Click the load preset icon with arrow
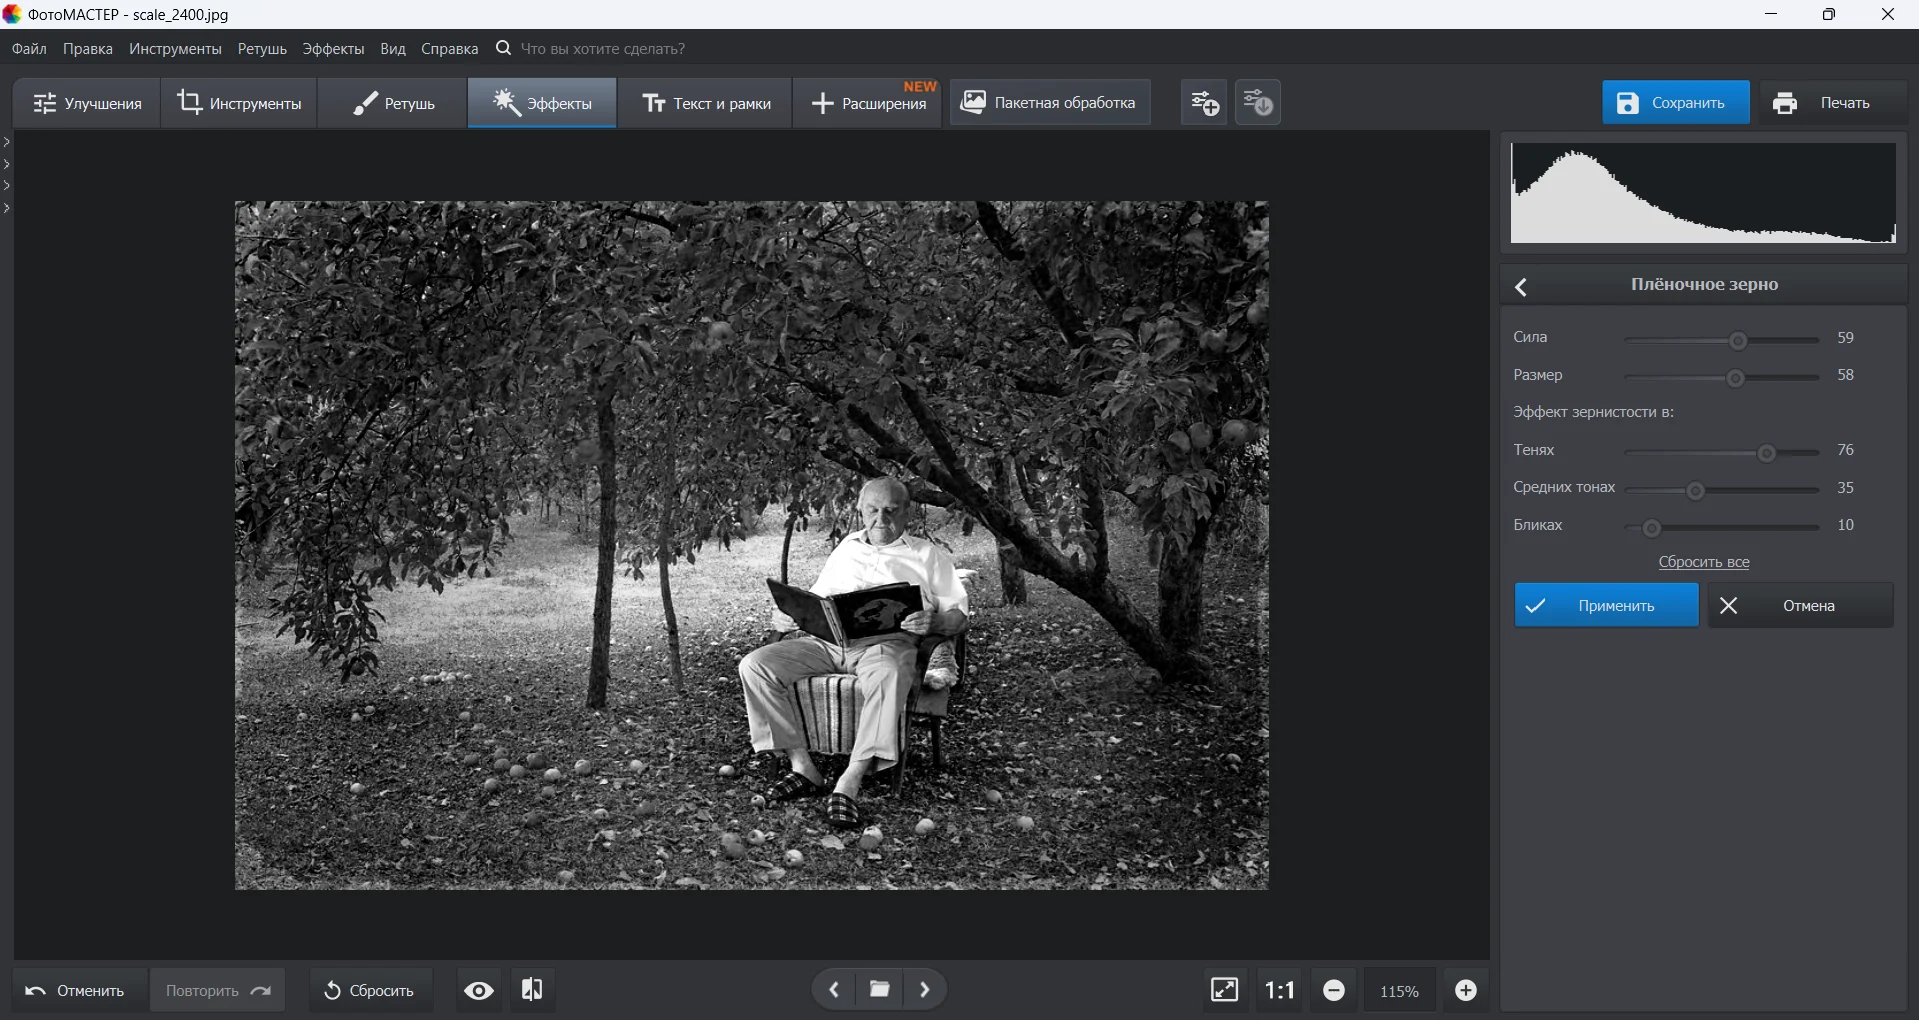This screenshot has width=1919, height=1020. (x=1258, y=102)
